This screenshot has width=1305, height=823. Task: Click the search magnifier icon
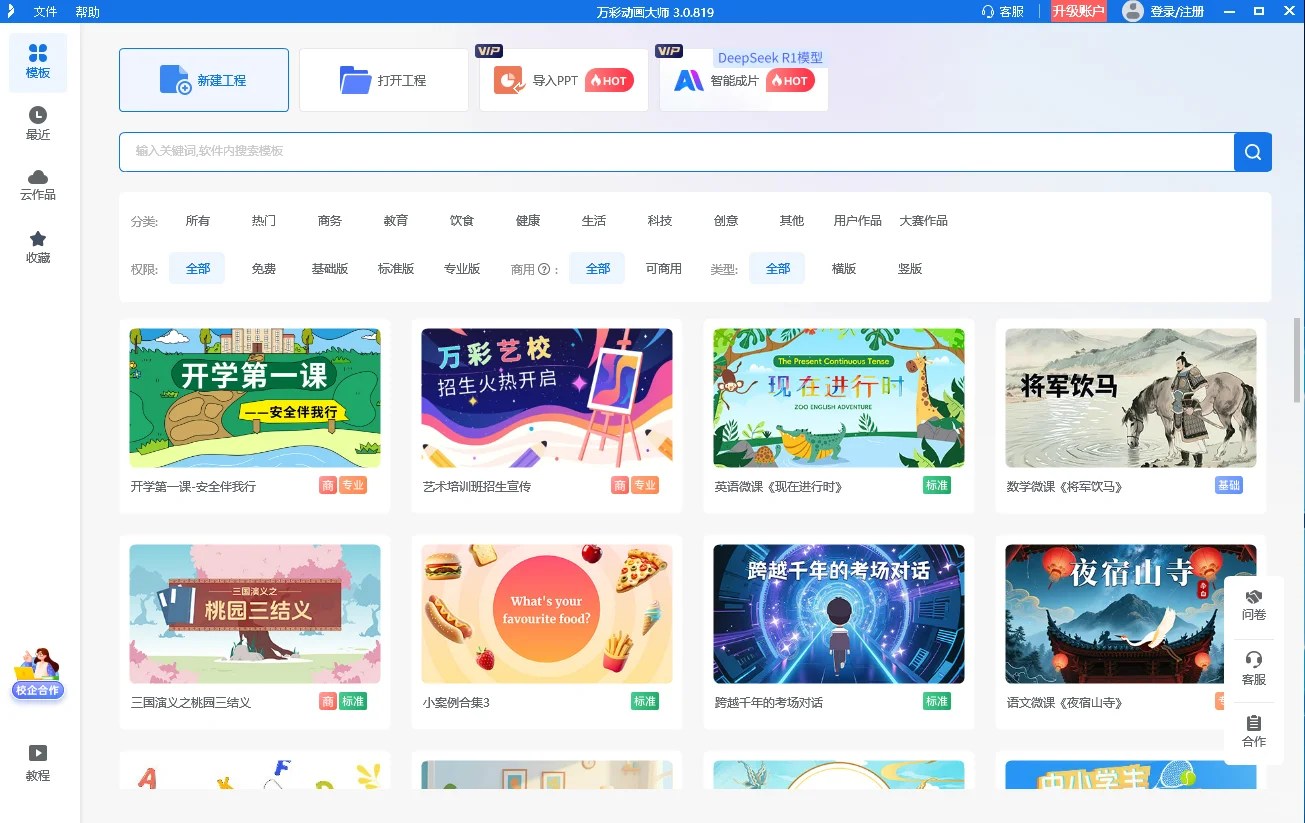[1252, 151]
